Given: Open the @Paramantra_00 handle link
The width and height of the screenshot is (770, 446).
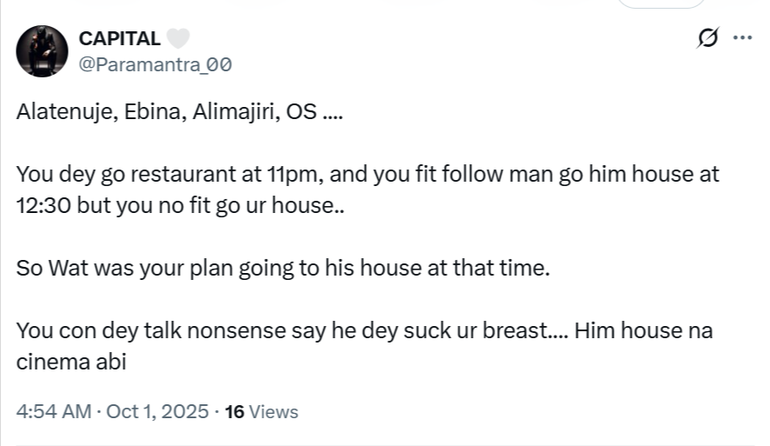Looking at the screenshot, I should coord(155,64).
